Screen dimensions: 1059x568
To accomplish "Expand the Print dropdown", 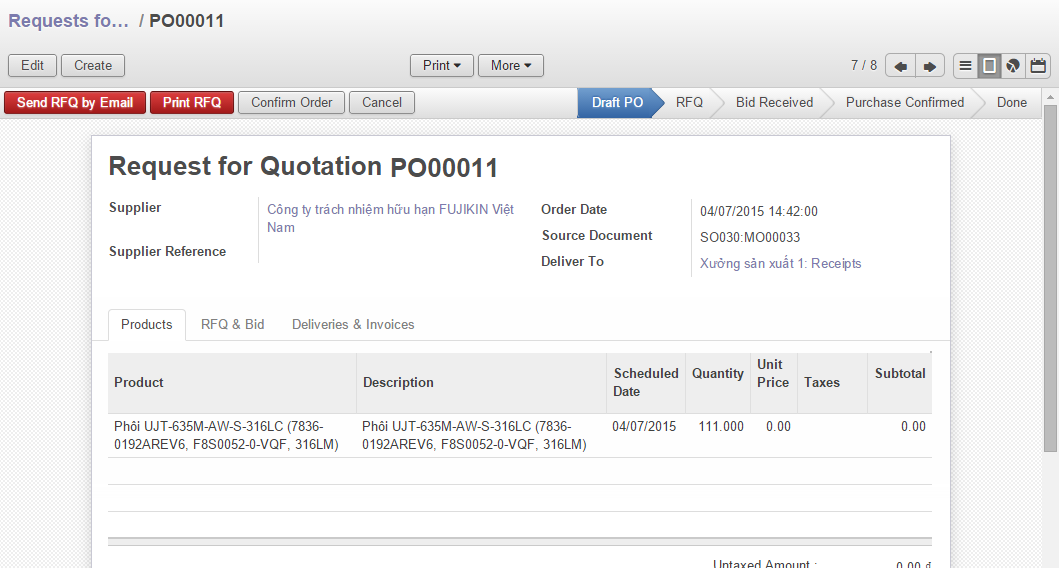I will [x=441, y=66].
